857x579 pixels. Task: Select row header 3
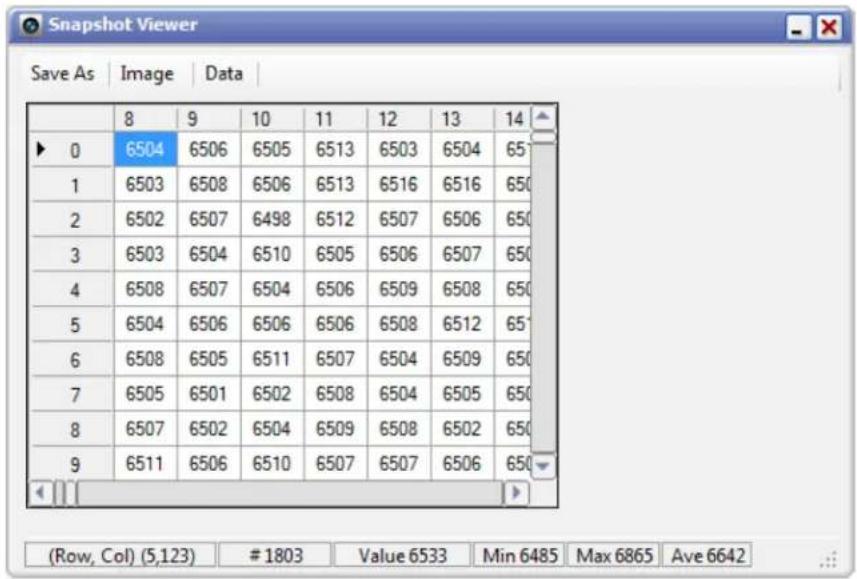[x=71, y=254]
